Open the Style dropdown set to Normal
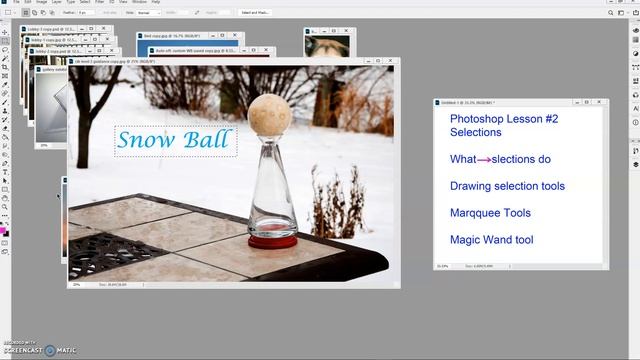Viewport: 640px width, 360px height. point(149,13)
